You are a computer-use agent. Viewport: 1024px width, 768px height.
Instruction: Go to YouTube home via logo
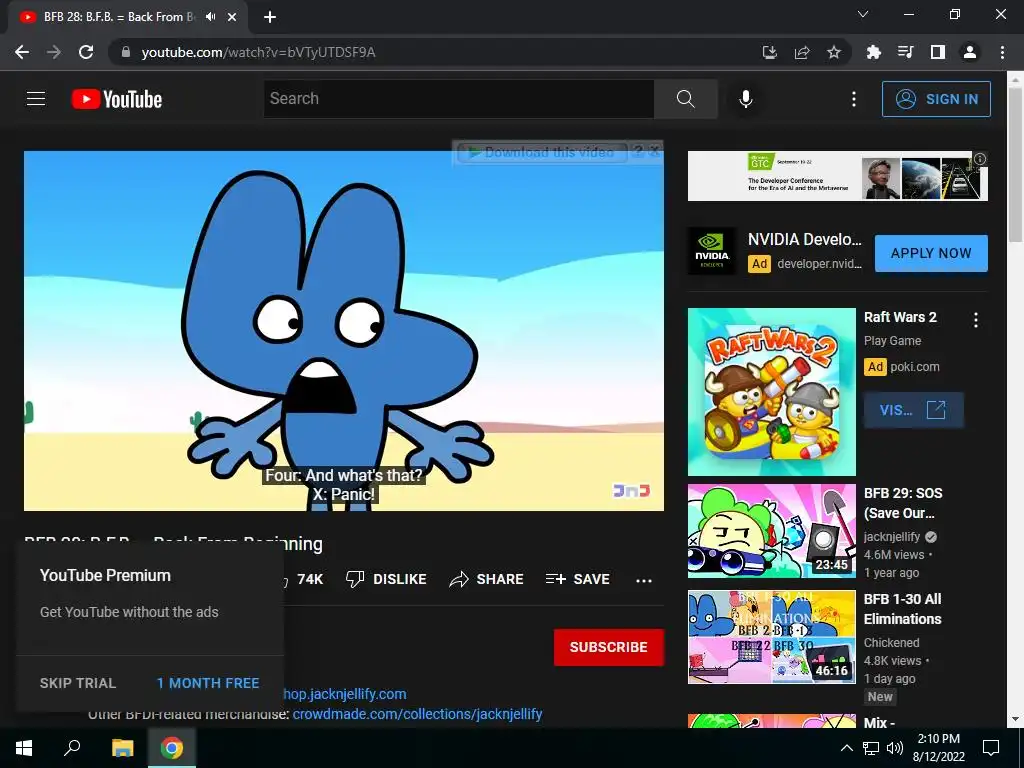[117, 99]
